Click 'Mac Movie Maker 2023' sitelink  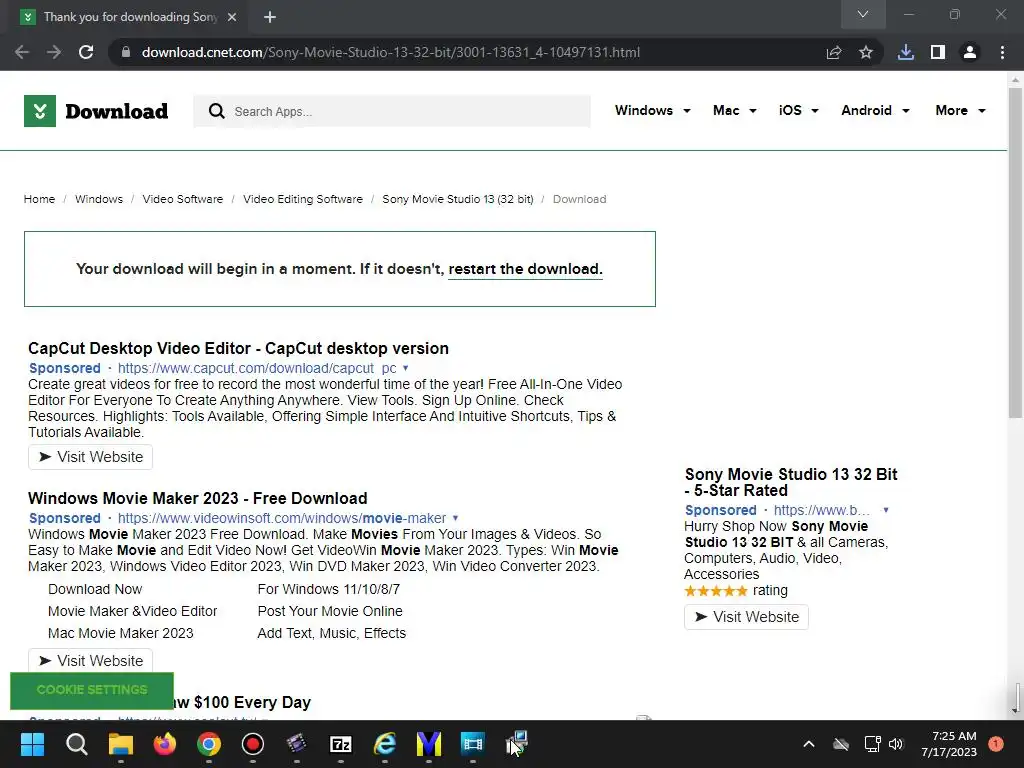(x=121, y=633)
